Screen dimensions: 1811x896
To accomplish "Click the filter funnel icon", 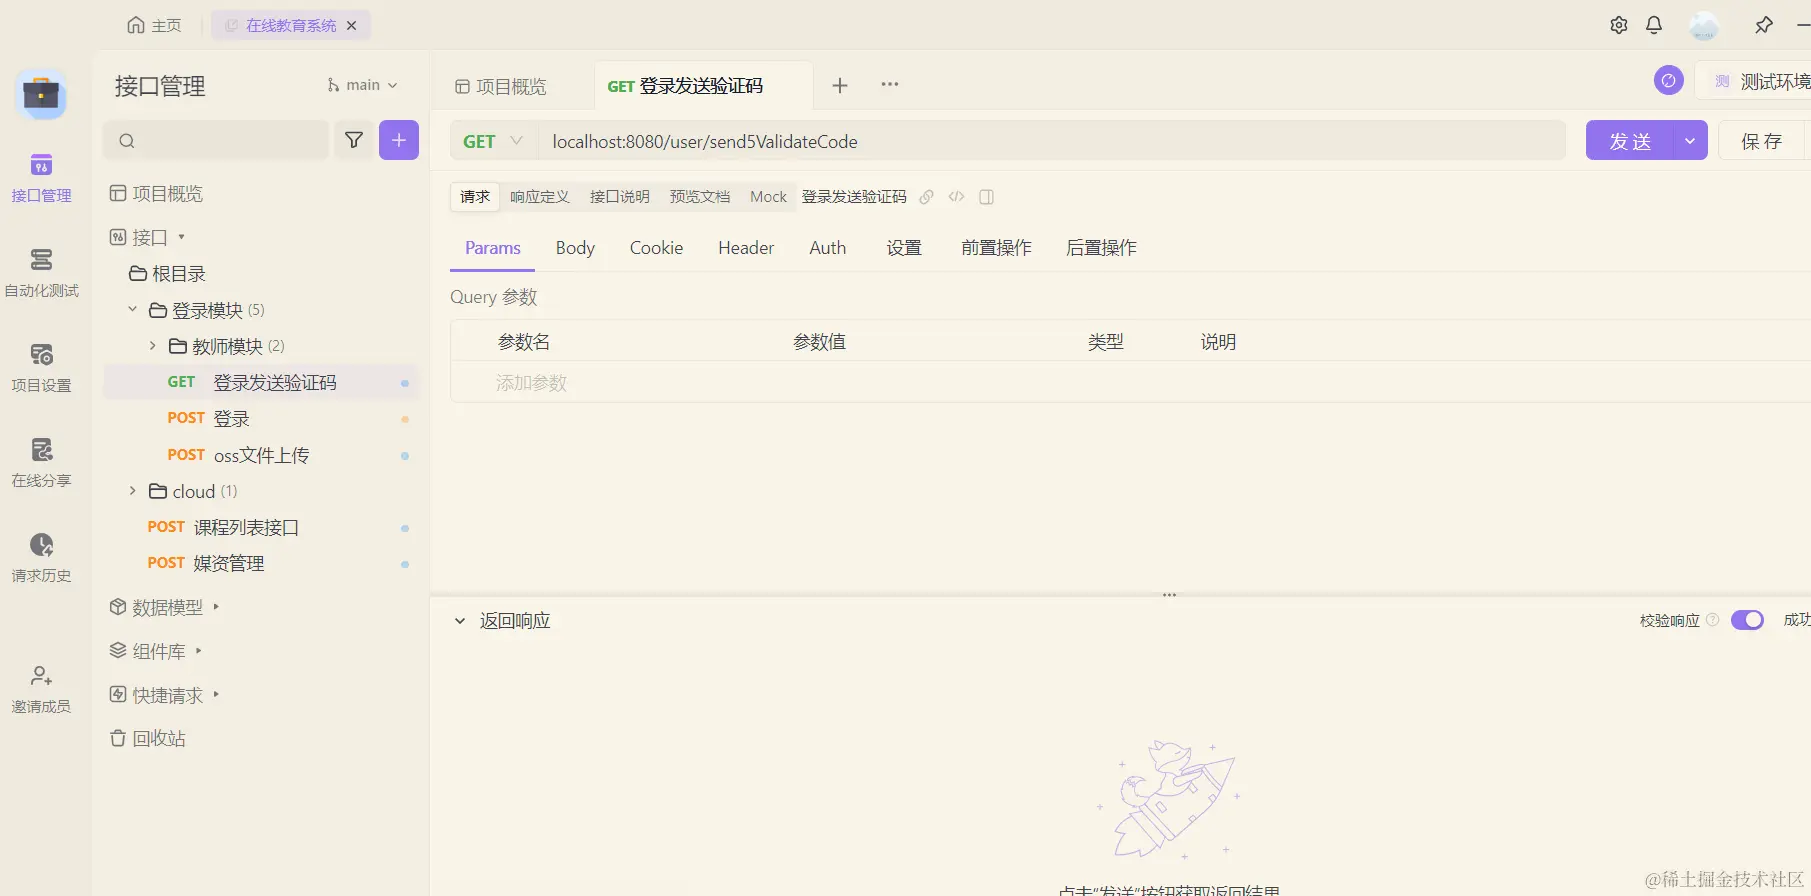I will tap(354, 140).
